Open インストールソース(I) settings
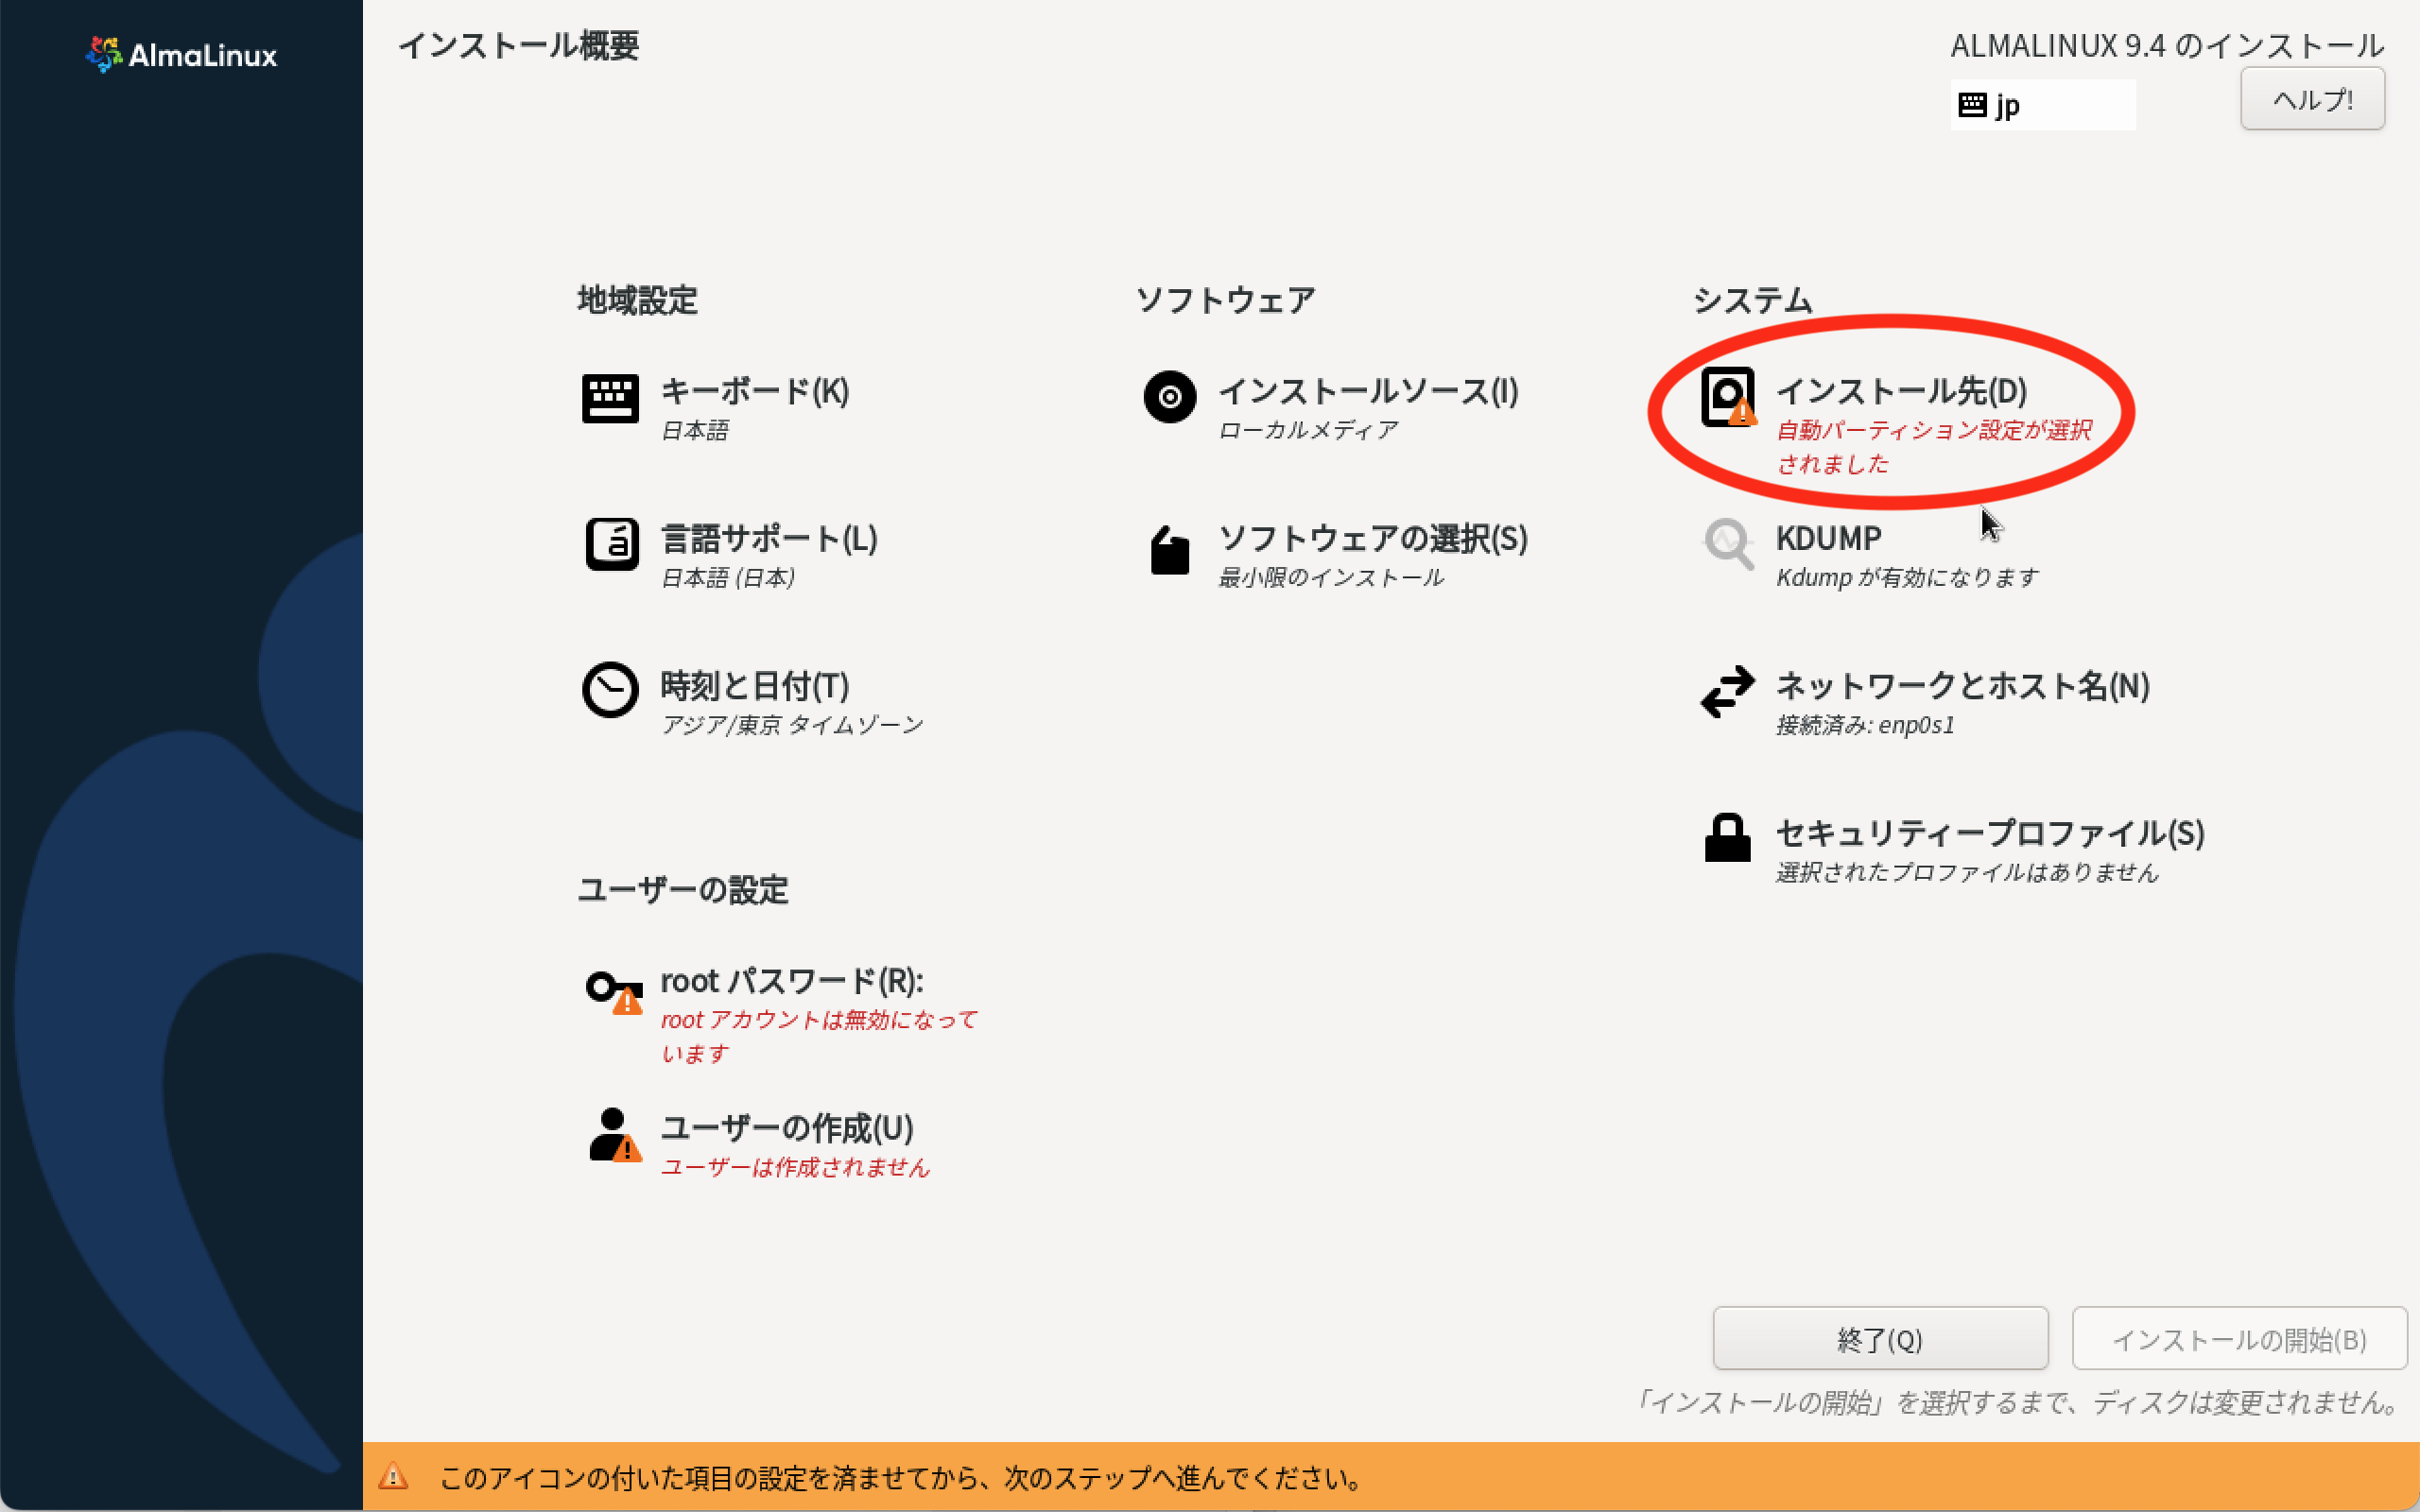Viewport: 2420px width, 1512px height. point(1368,391)
